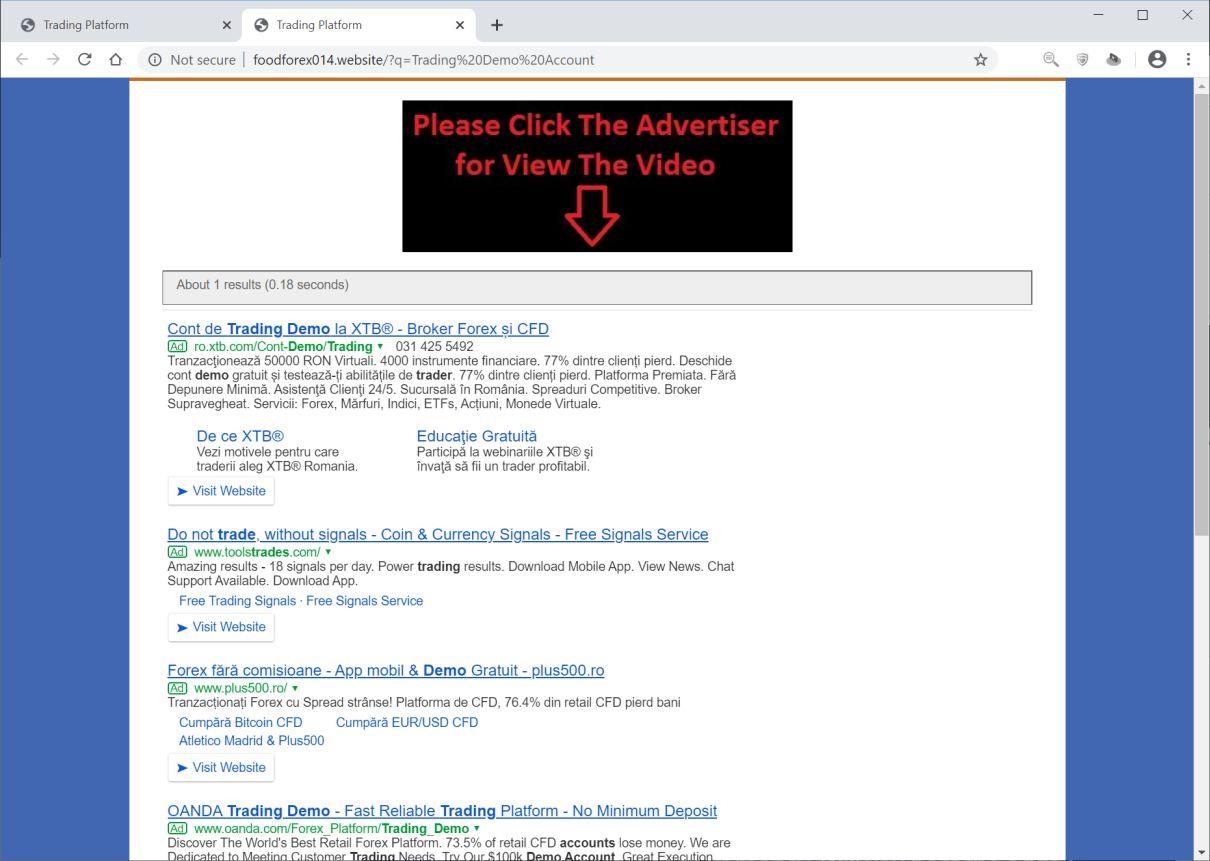Click the XTB phone number 031 425 5492
Screen dimensions: 1210x861
coord(435,346)
